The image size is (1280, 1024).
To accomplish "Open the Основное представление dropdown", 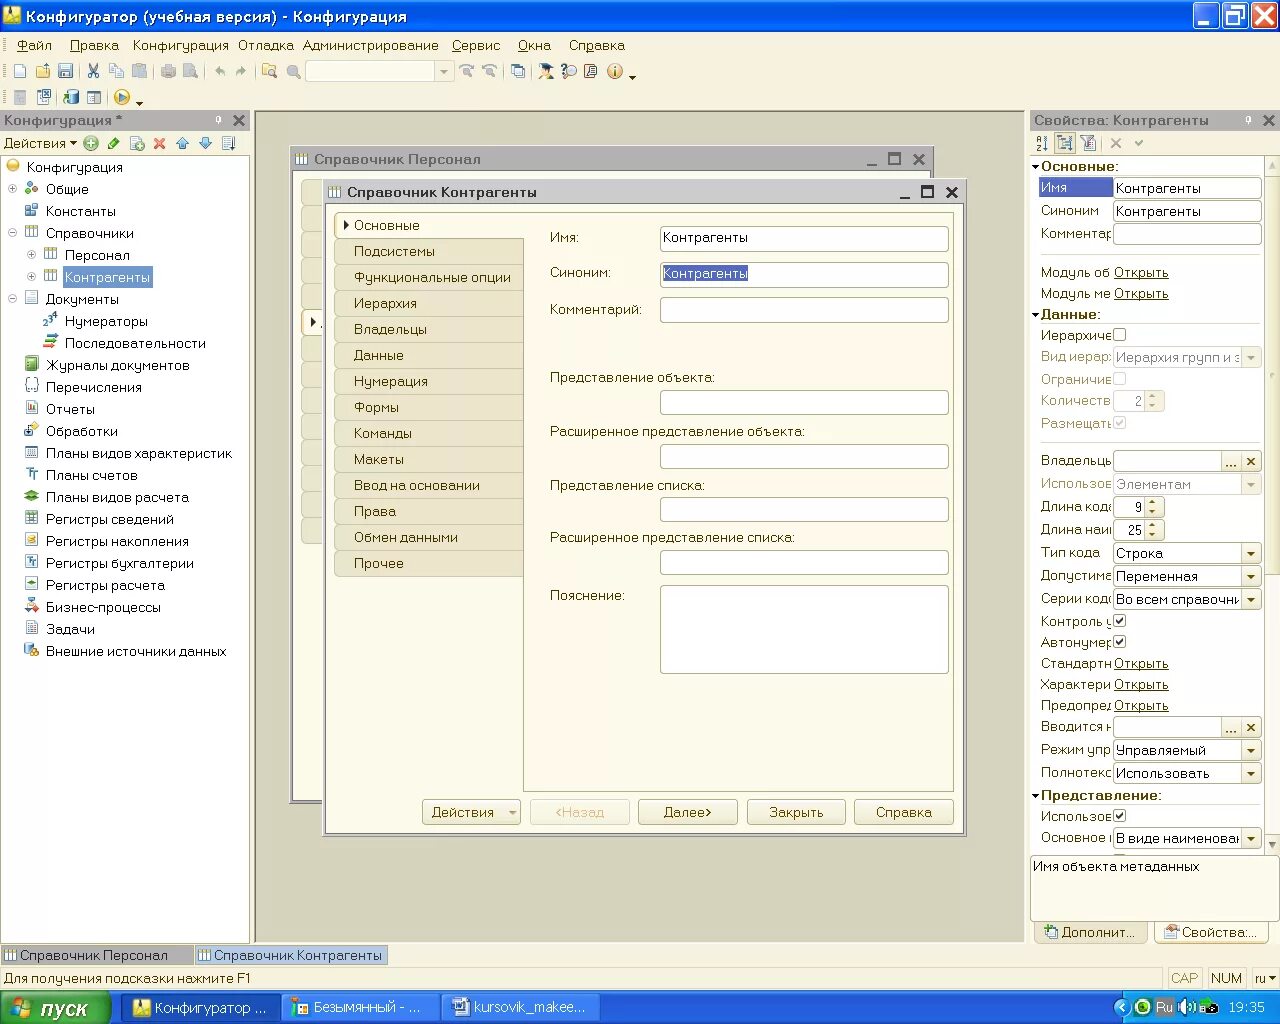I will click(1251, 838).
